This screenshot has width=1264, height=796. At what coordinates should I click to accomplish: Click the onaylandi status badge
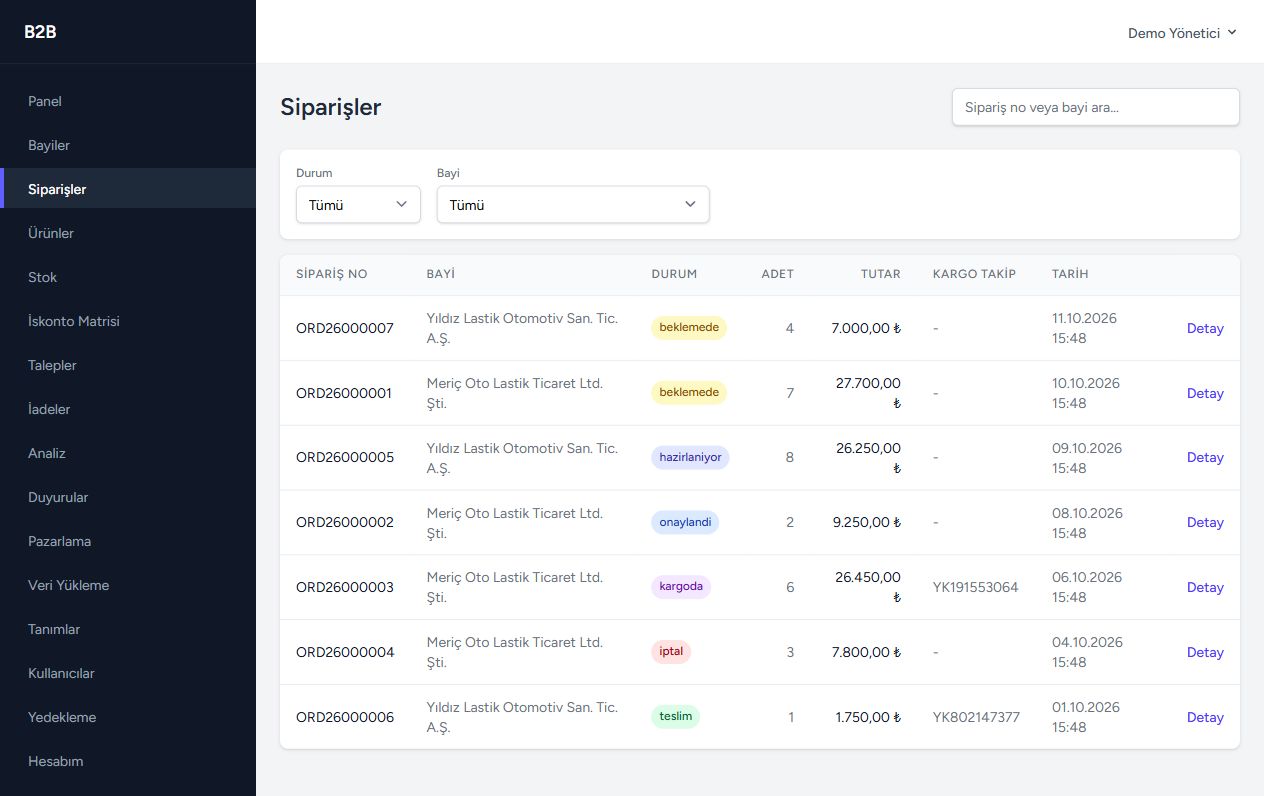point(685,522)
